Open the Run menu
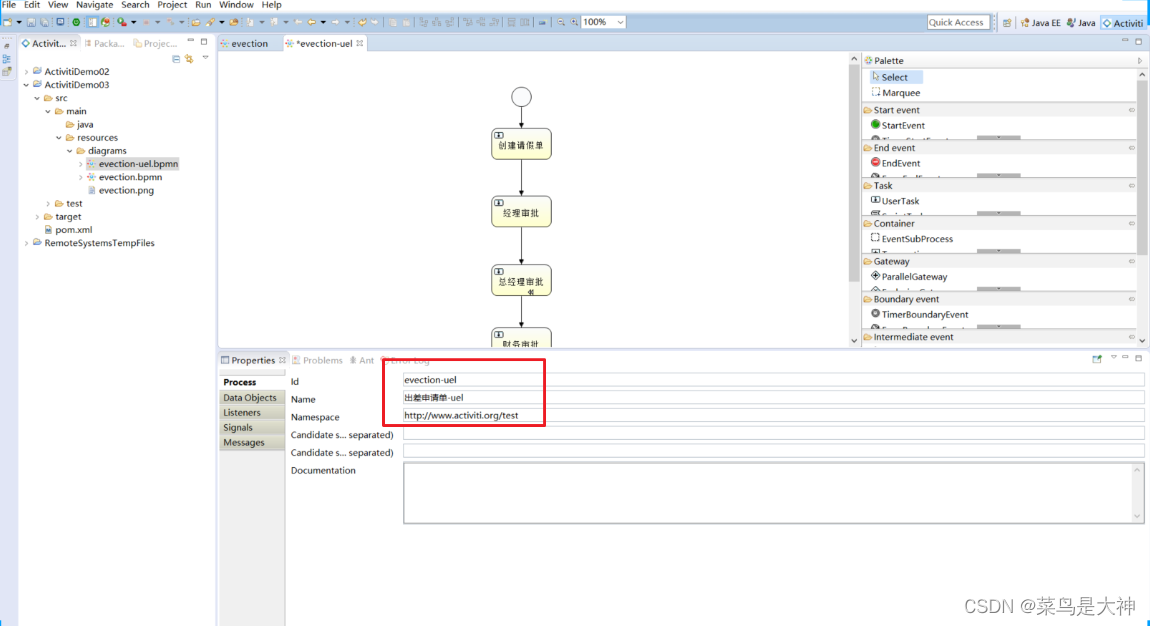The height and width of the screenshot is (626, 1150). [x=203, y=5]
